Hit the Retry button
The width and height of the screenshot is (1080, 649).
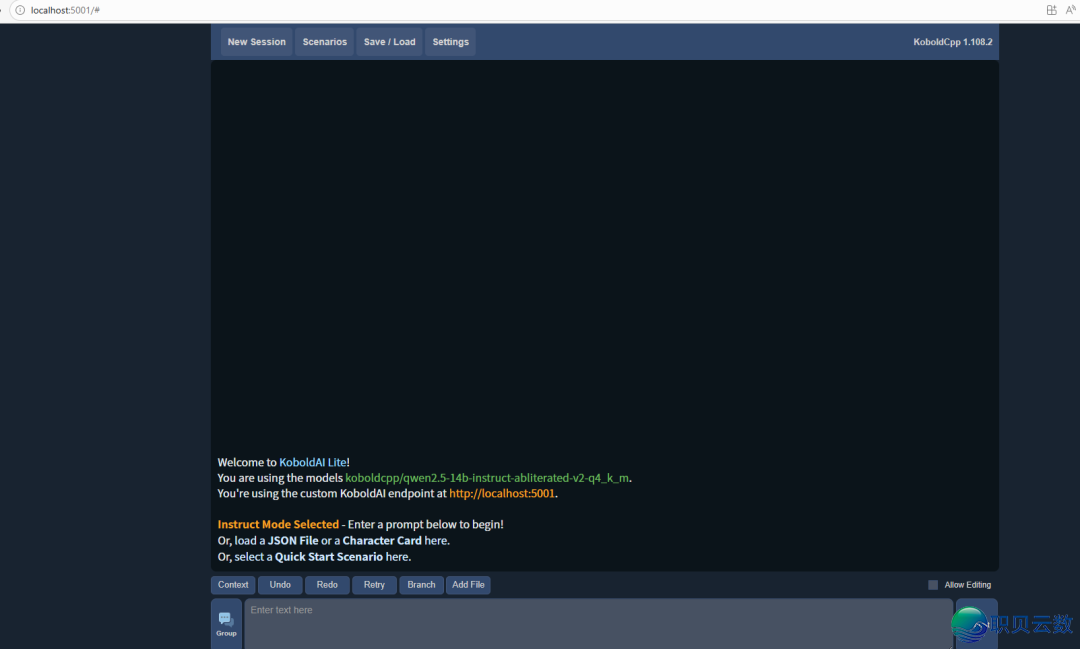[374, 585]
